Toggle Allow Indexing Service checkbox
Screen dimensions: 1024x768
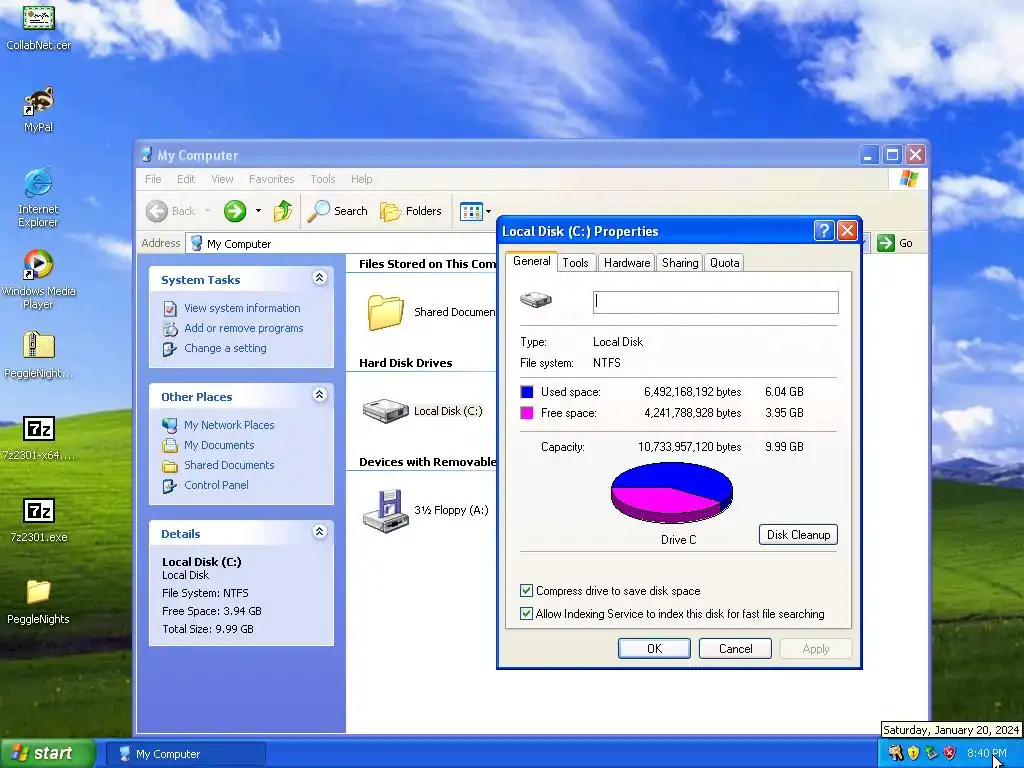[x=526, y=613]
